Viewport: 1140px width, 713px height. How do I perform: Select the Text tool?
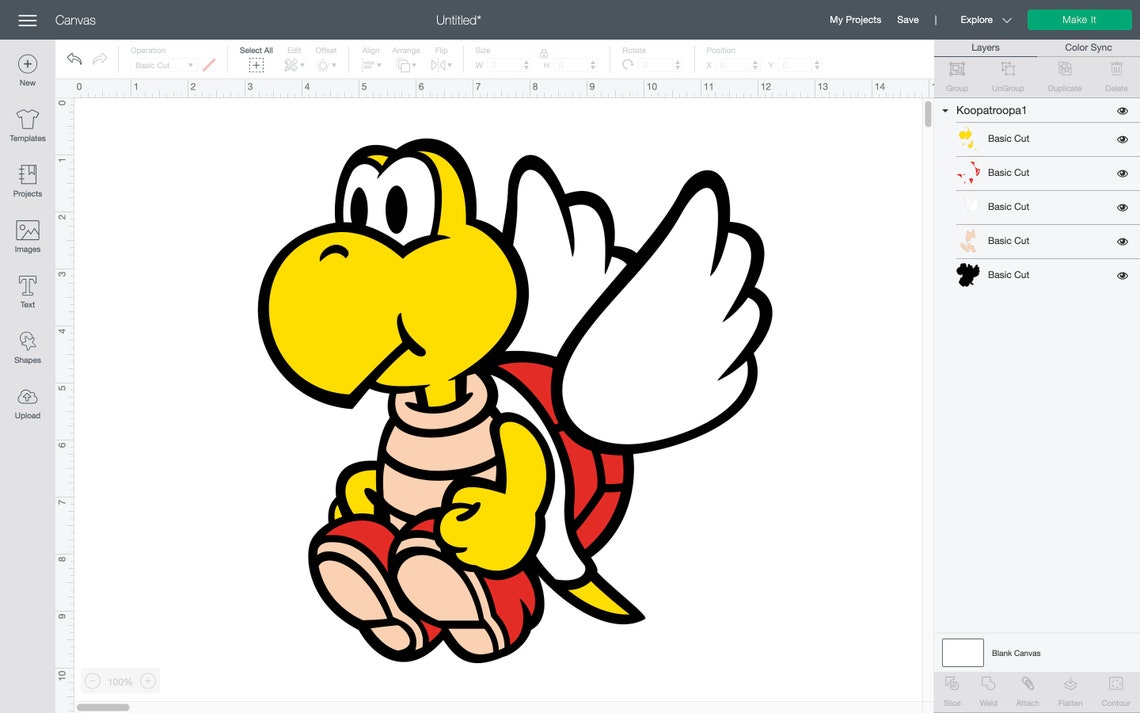tap(27, 292)
